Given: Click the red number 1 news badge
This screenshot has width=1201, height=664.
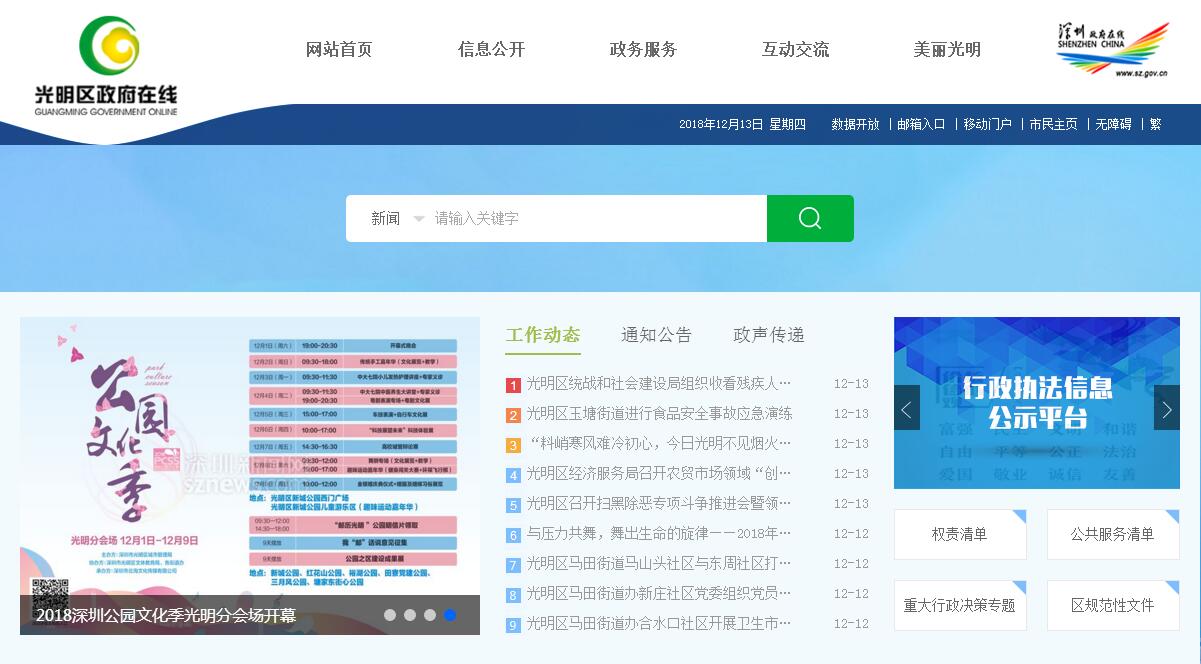Looking at the screenshot, I should (x=513, y=385).
